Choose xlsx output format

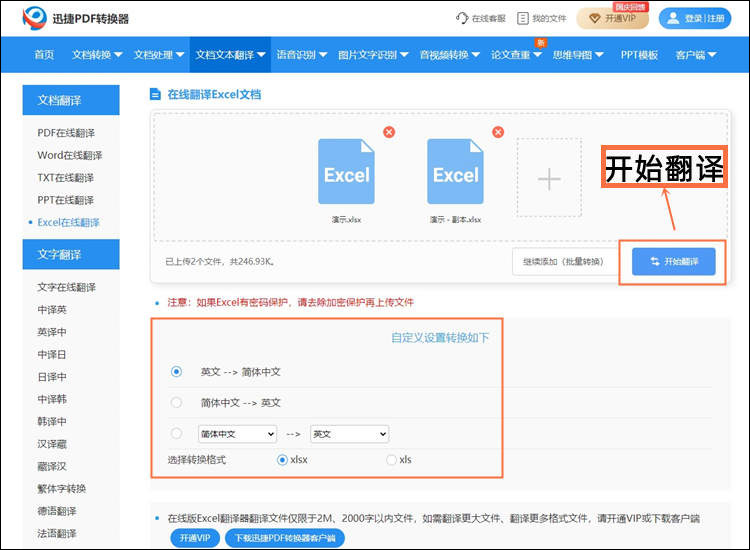point(282,460)
